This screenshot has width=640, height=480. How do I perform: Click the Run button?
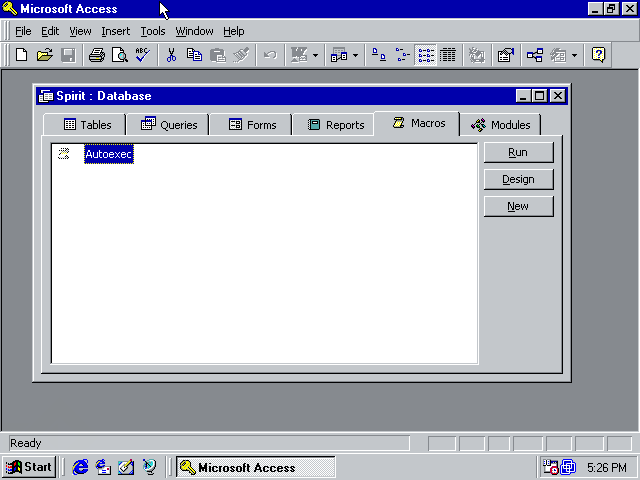(x=518, y=152)
